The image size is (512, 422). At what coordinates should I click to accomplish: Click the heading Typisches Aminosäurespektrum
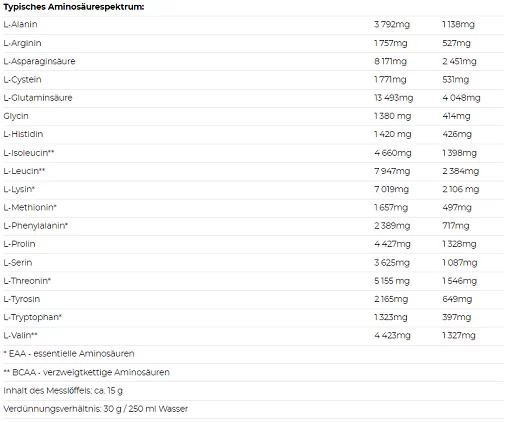pyautogui.click(x=74, y=7)
